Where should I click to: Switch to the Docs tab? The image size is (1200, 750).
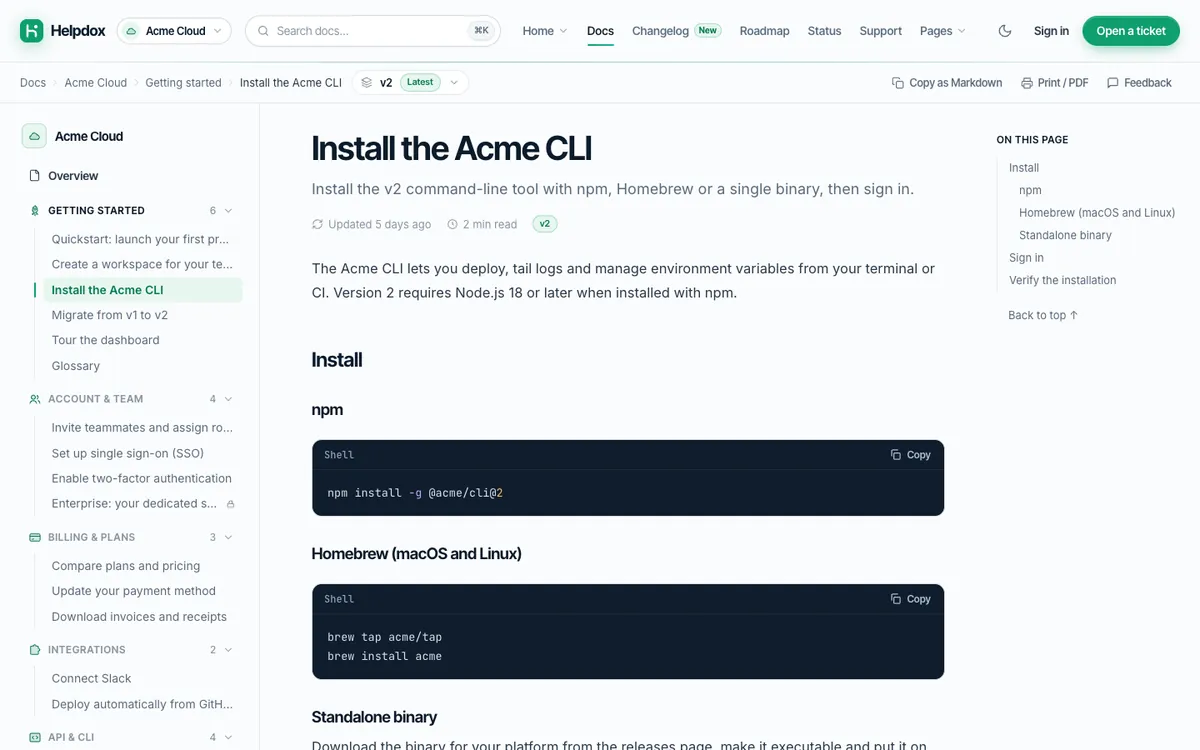(x=600, y=31)
